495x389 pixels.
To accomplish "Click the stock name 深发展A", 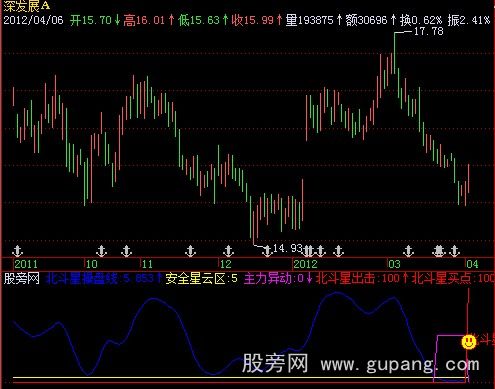I will coord(27,5).
